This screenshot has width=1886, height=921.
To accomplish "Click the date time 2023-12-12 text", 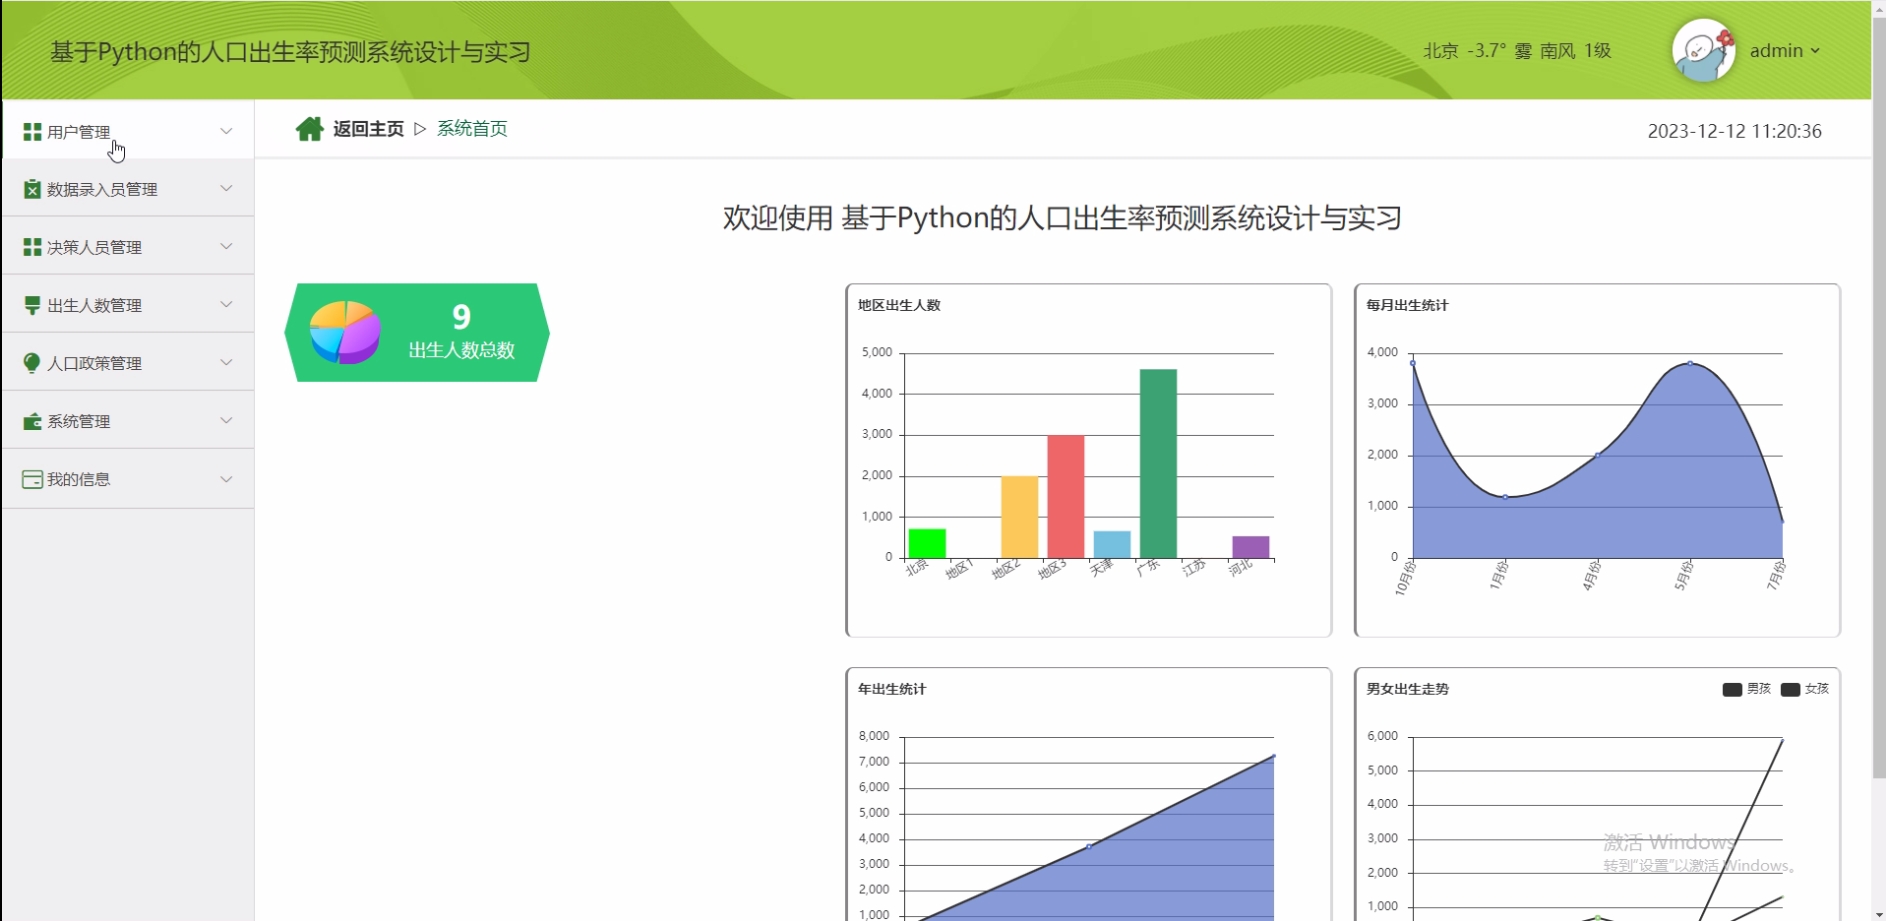I will tap(1735, 131).
